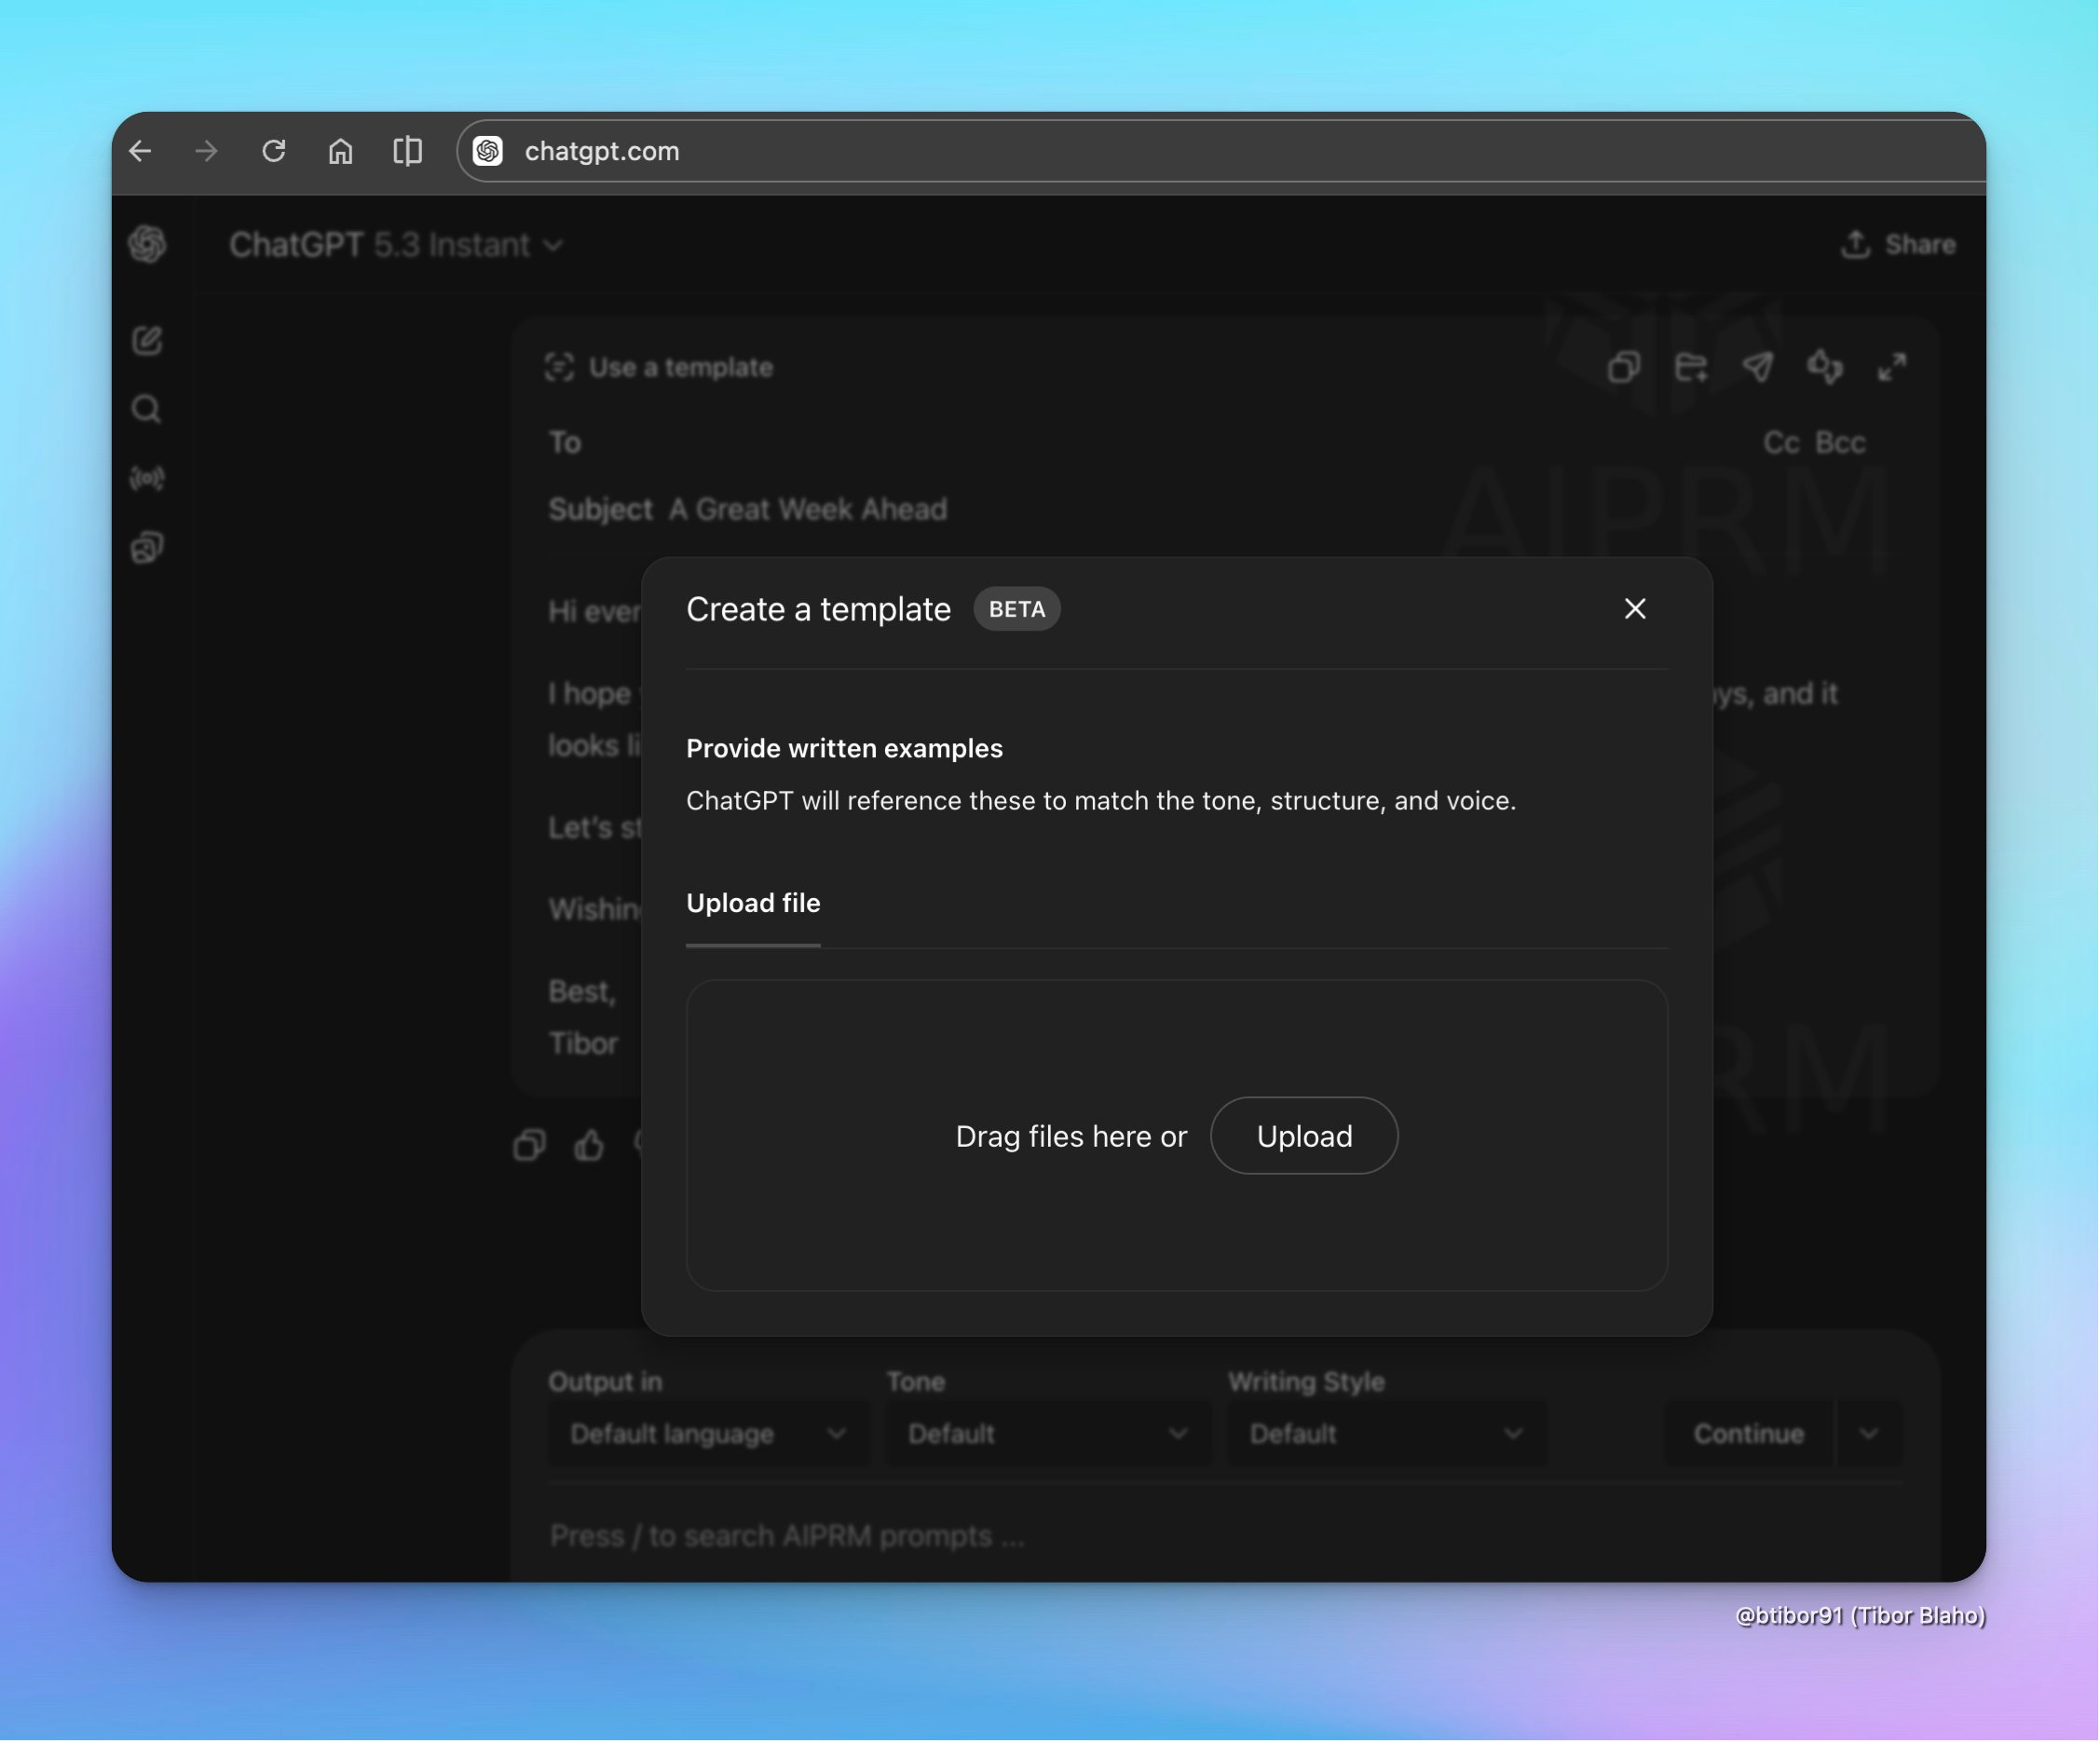Viewport: 2100px width, 1742px height.
Task: Open the ChatGPT 5.3 Instant model selector
Action: pyautogui.click(x=397, y=244)
